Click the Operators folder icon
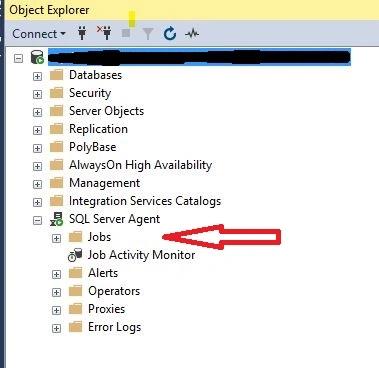379x368 pixels. [x=75, y=291]
